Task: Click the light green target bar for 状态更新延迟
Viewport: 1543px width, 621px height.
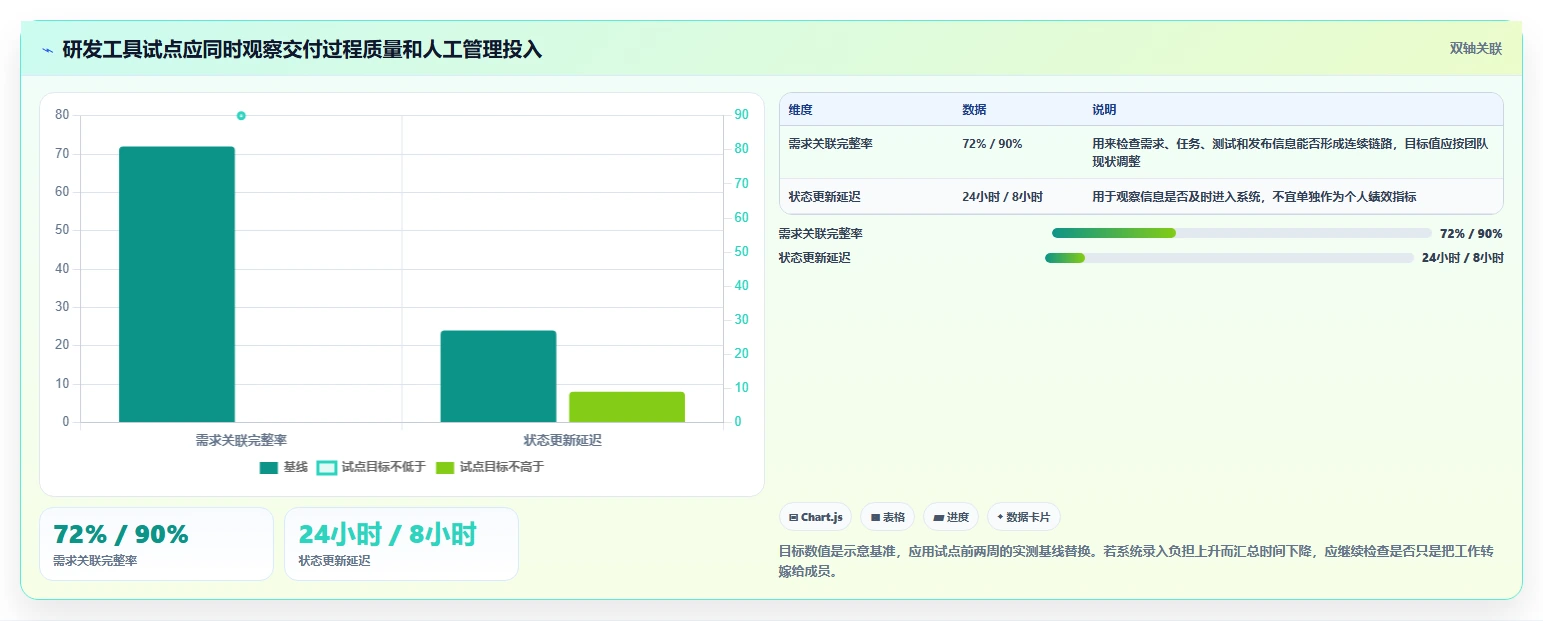Action: pyautogui.click(x=627, y=407)
